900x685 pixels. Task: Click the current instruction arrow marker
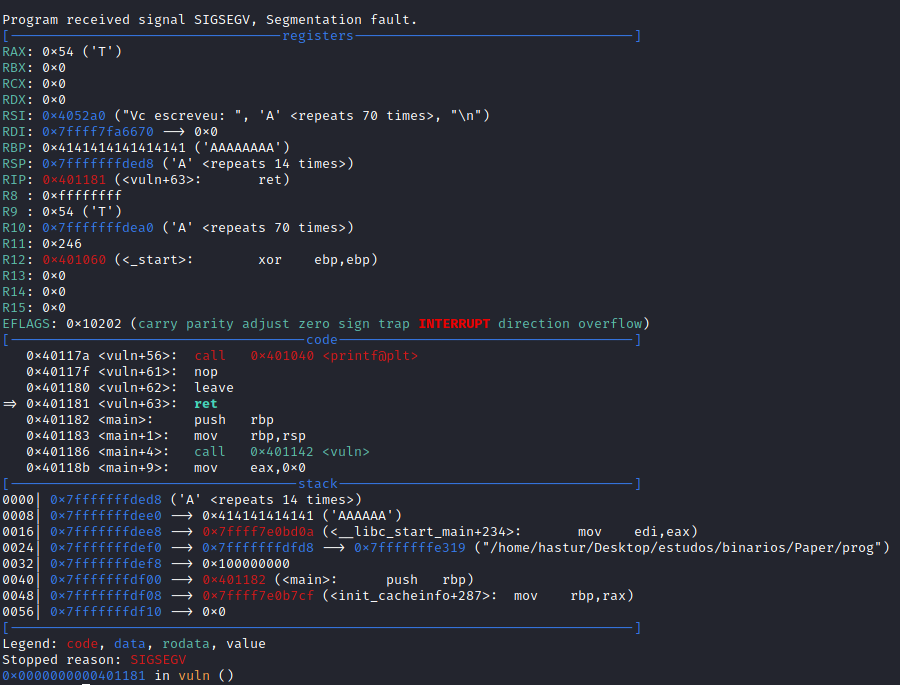tap(10, 404)
